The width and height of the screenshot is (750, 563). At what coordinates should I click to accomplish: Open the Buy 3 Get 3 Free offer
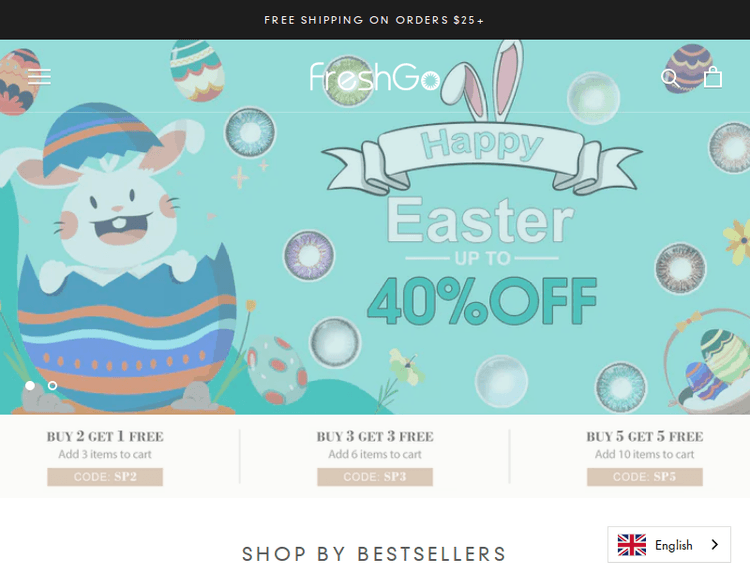375,437
